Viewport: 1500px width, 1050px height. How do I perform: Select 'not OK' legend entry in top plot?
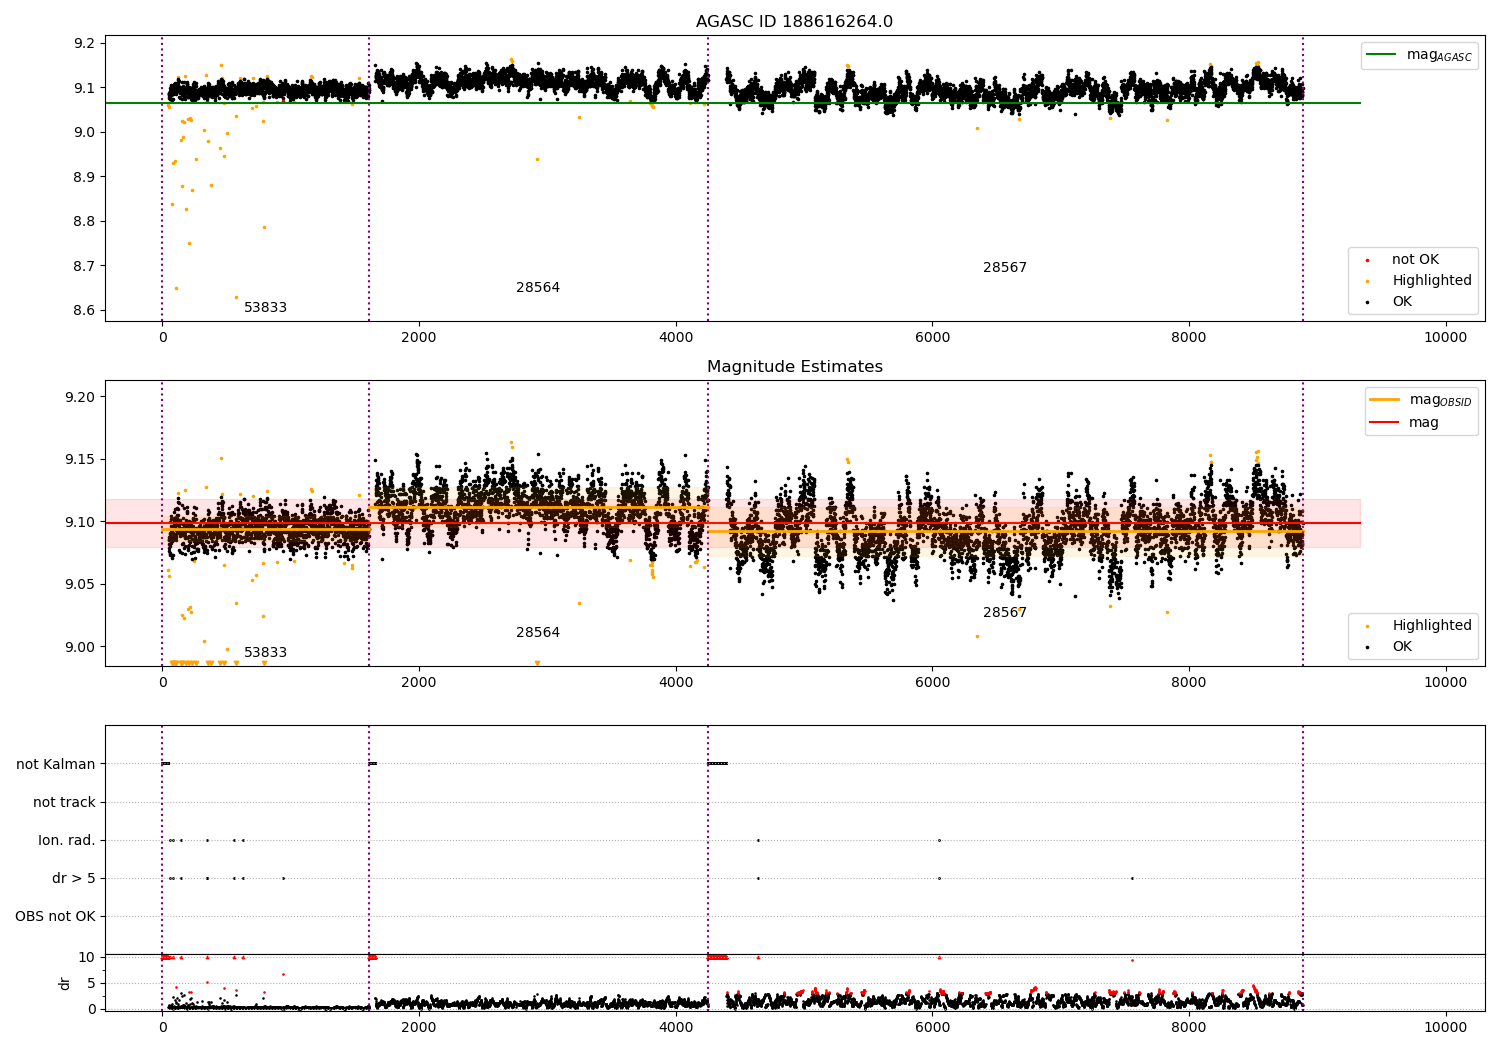coord(1415,260)
